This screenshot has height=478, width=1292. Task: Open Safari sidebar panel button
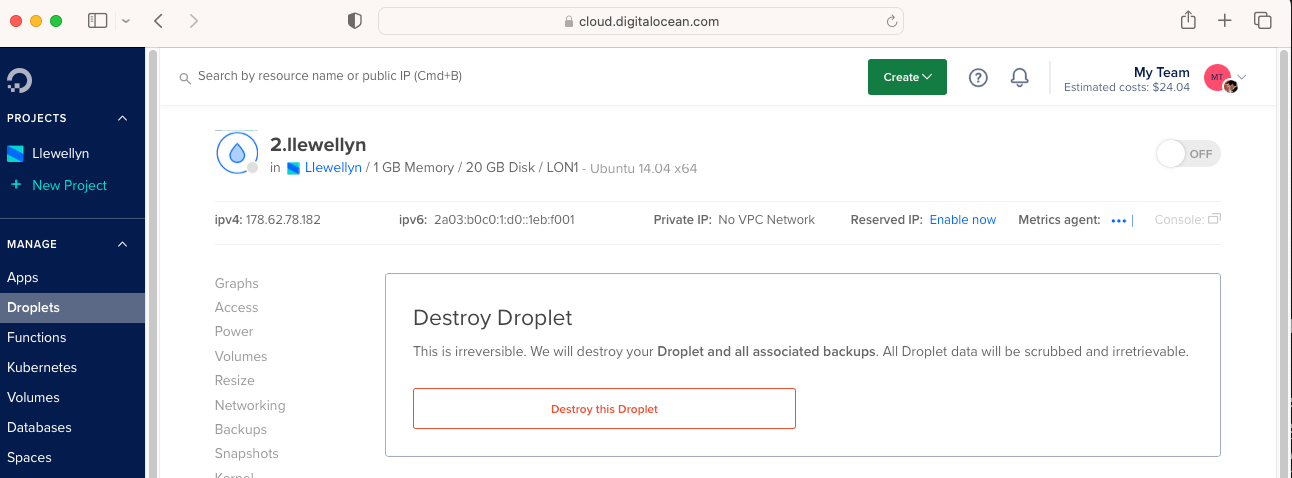(x=97, y=20)
